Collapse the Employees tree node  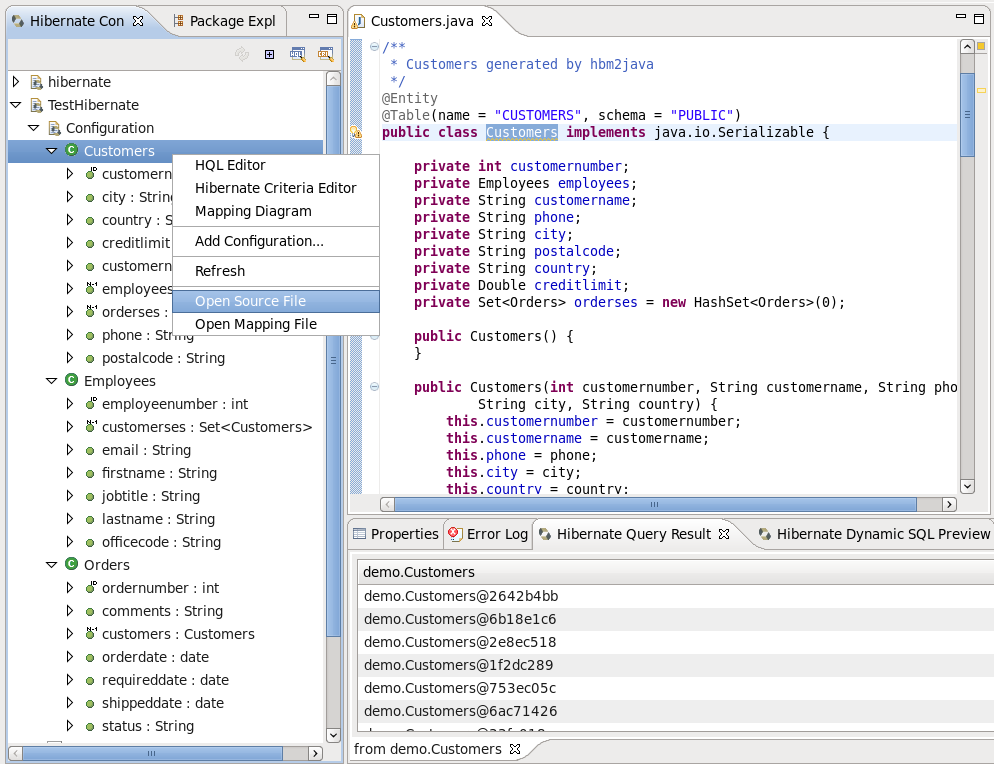pyautogui.click(x=51, y=381)
